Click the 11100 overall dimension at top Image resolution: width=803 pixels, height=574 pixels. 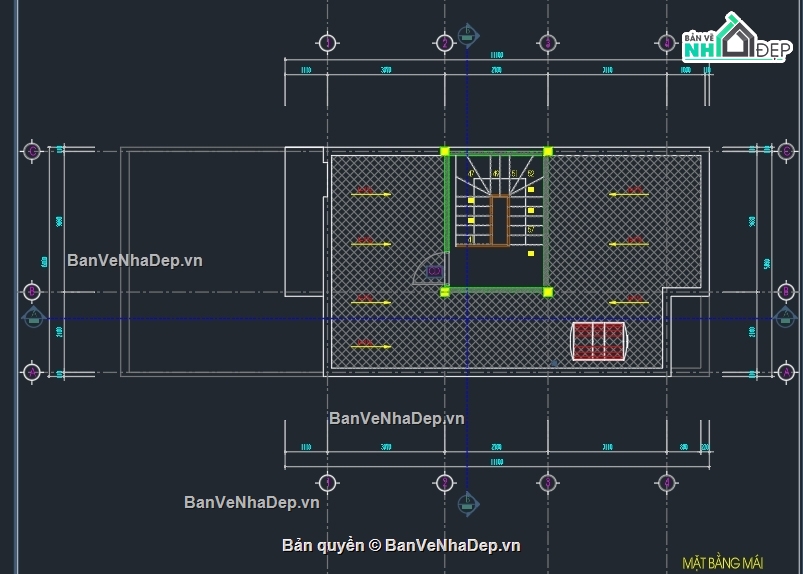pos(495,55)
